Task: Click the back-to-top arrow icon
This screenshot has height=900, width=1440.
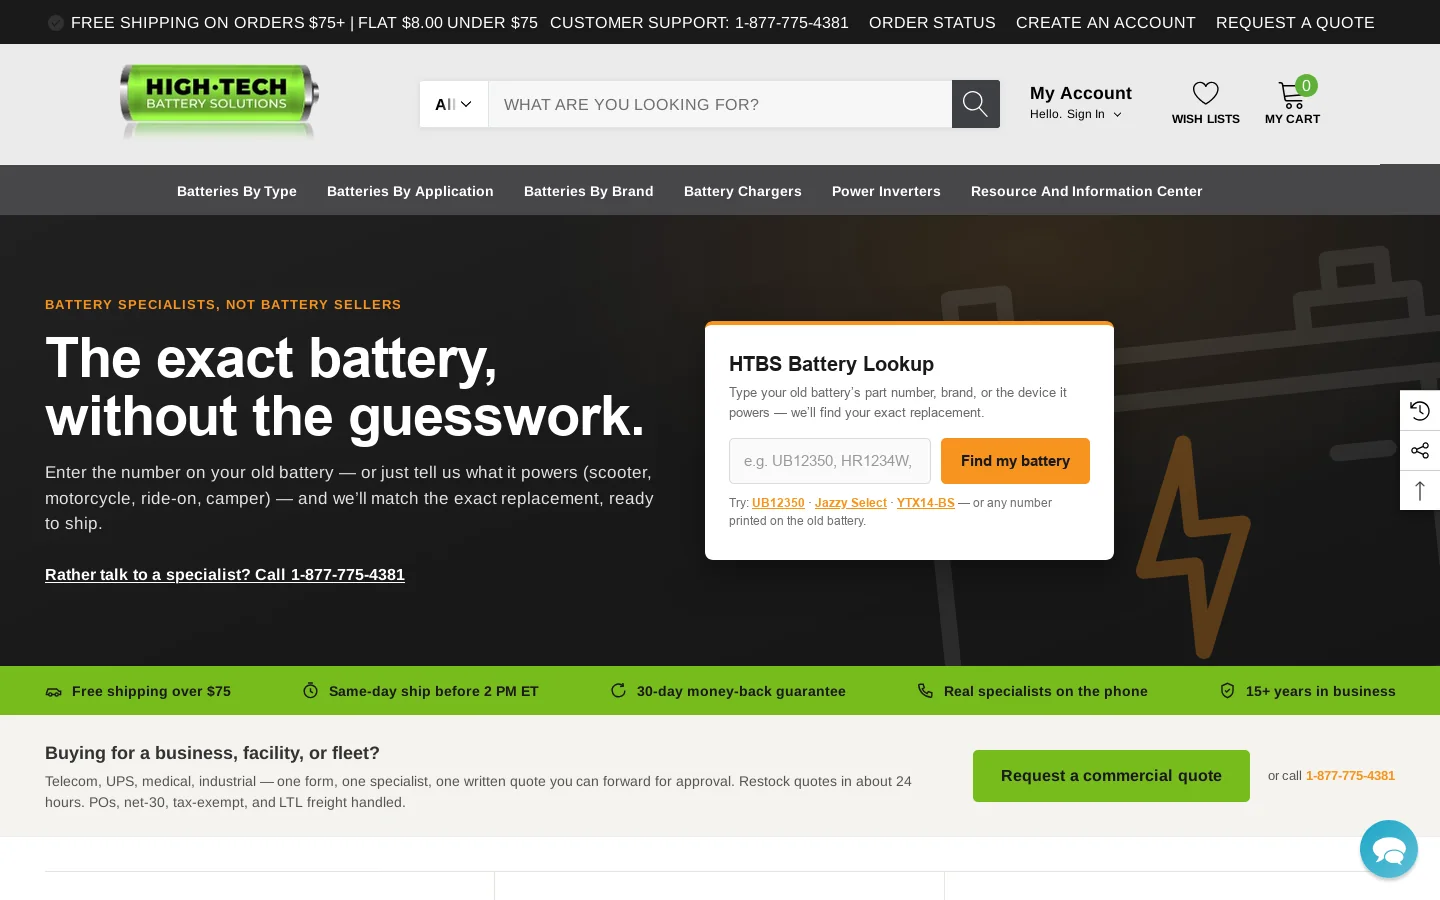Action: 1420,490
